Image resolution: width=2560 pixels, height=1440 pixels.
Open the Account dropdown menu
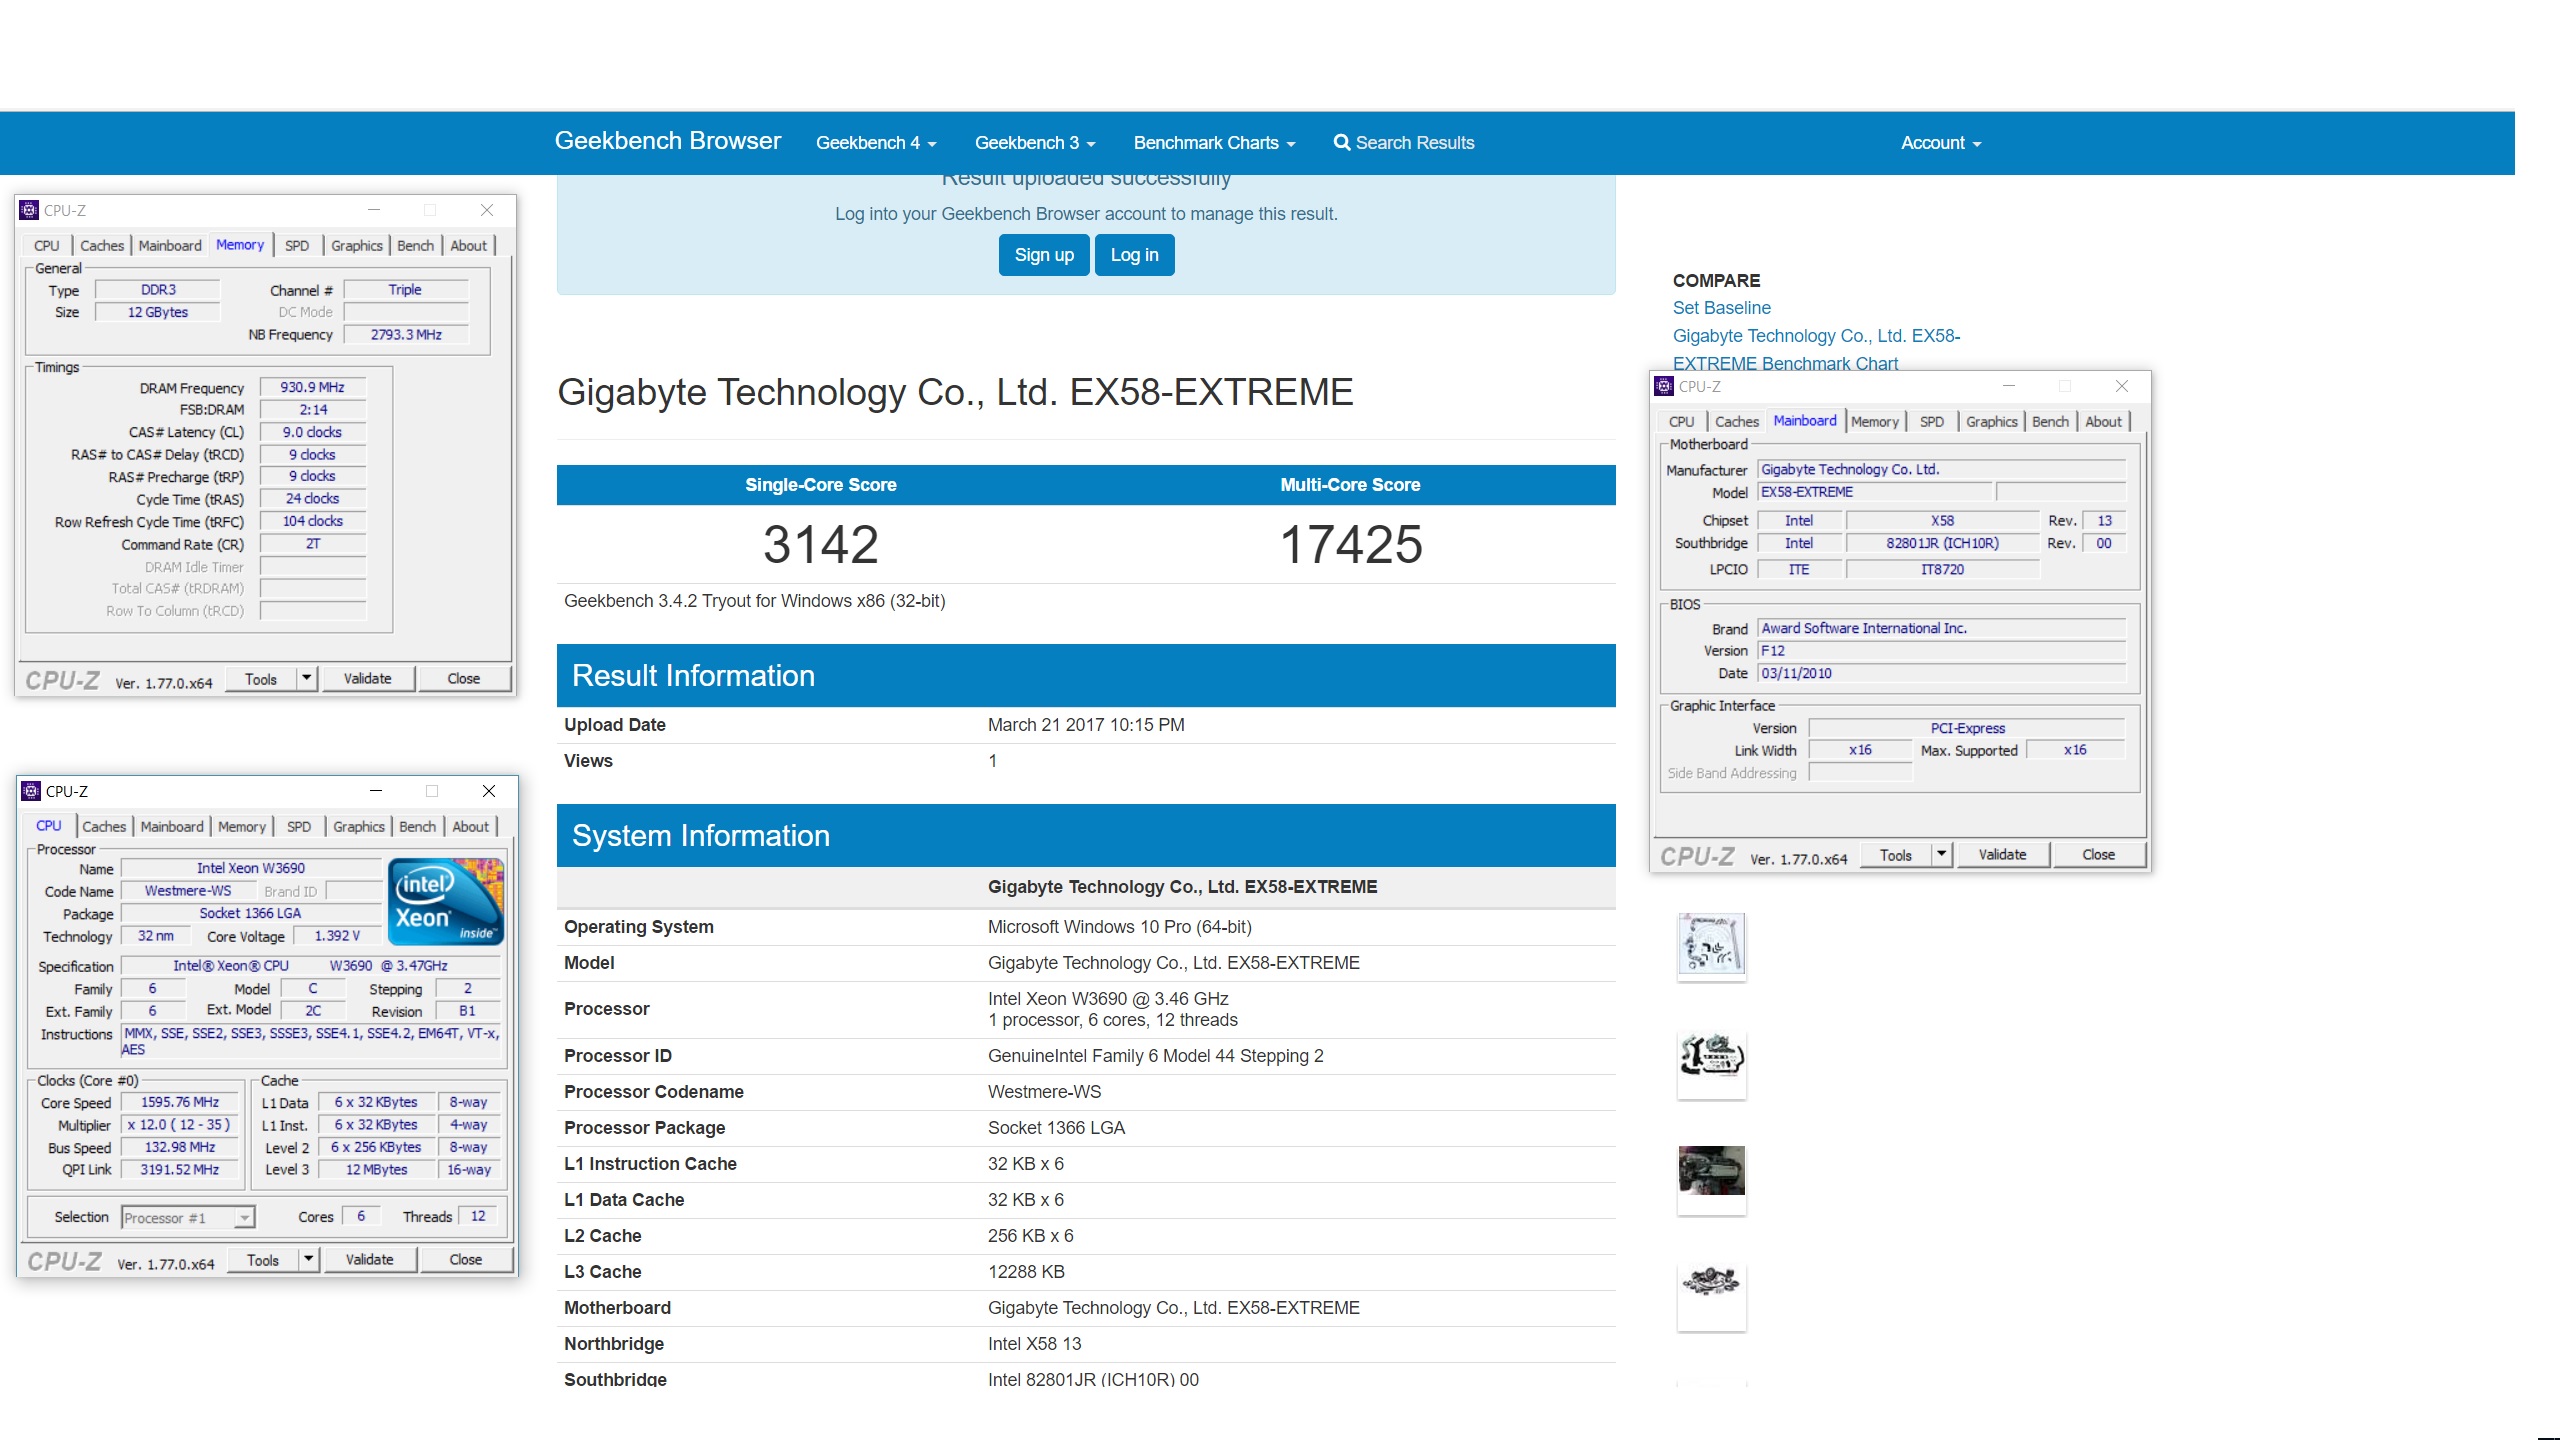pos(1941,143)
